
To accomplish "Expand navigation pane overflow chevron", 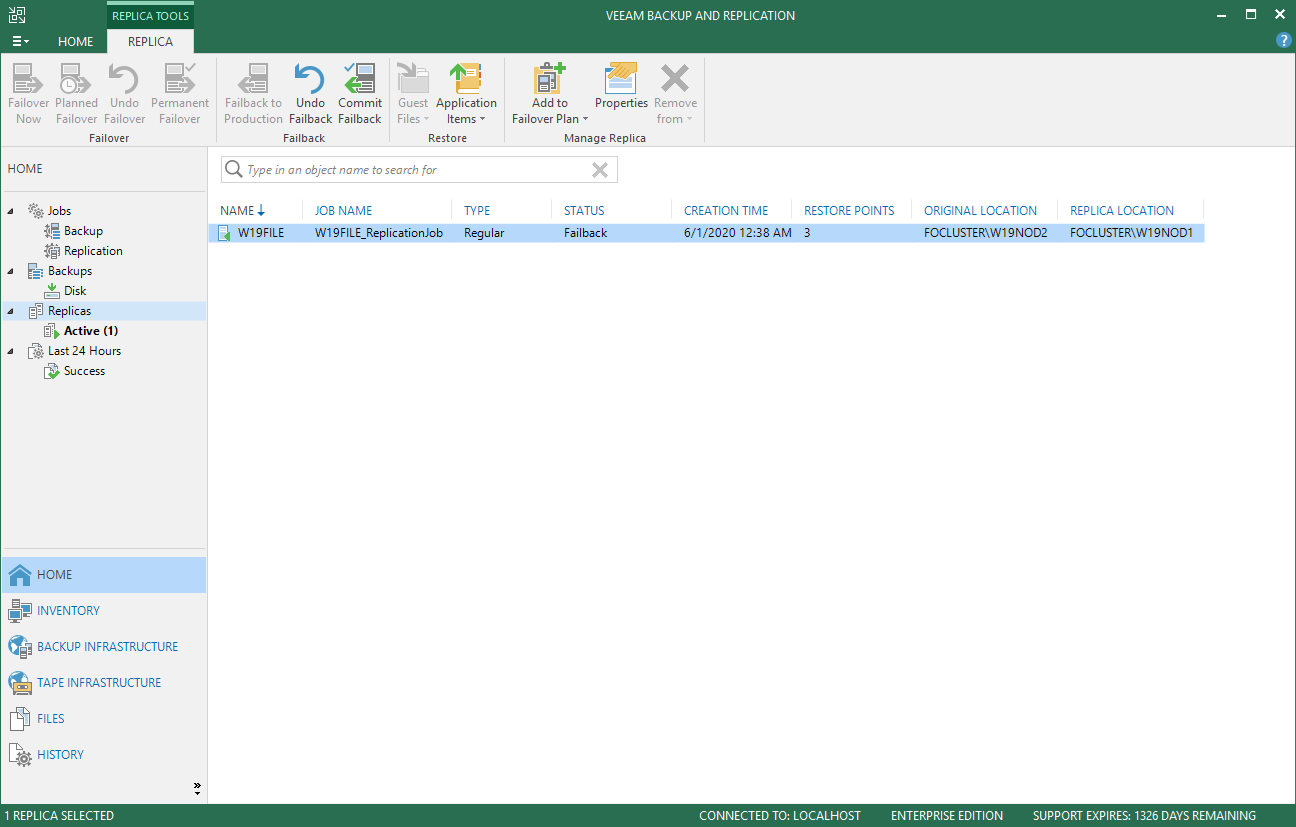I will (x=197, y=789).
